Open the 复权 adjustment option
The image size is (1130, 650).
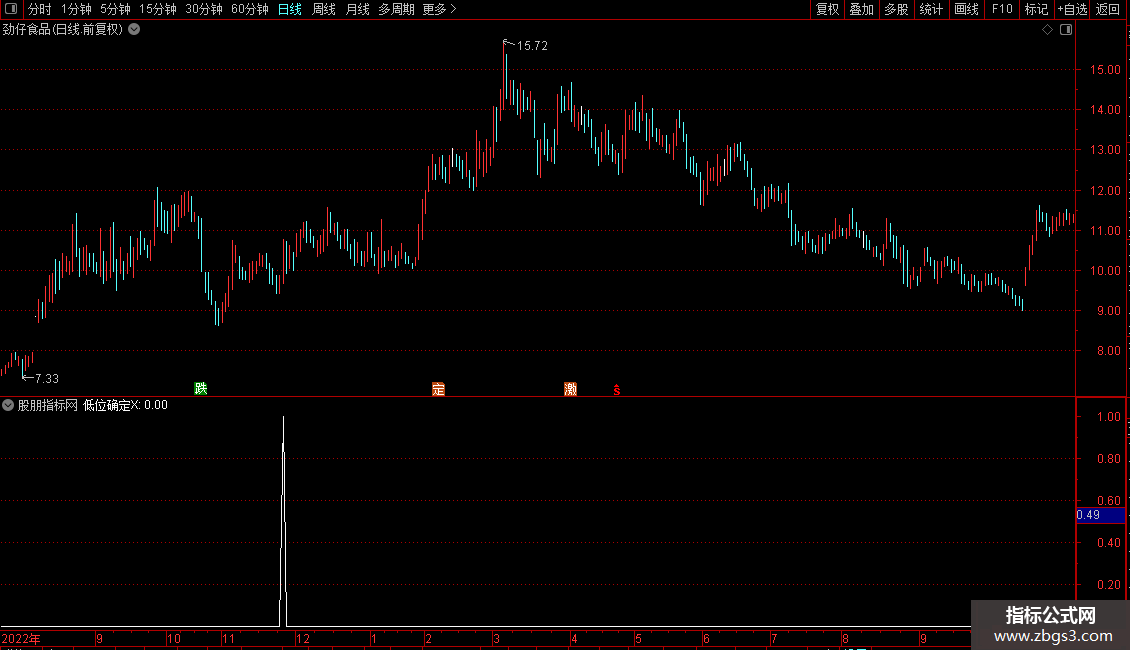(827, 9)
